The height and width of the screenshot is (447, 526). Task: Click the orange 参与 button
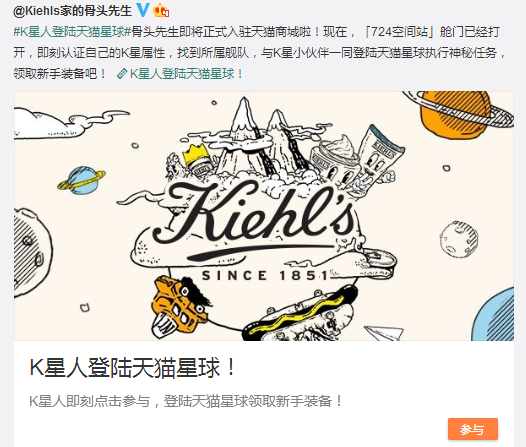tap(473, 429)
